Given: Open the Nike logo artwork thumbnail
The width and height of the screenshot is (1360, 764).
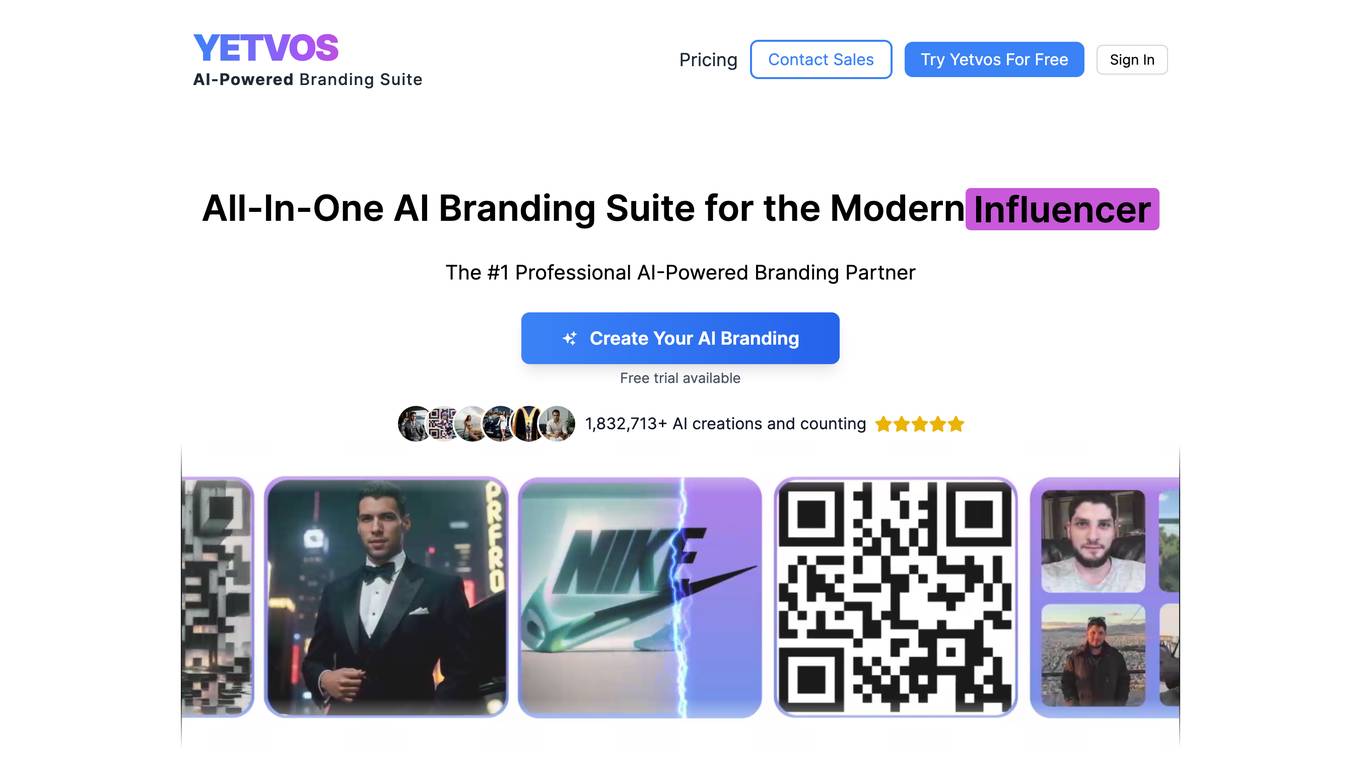Looking at the screenshot, I should (x=640, y=597).
